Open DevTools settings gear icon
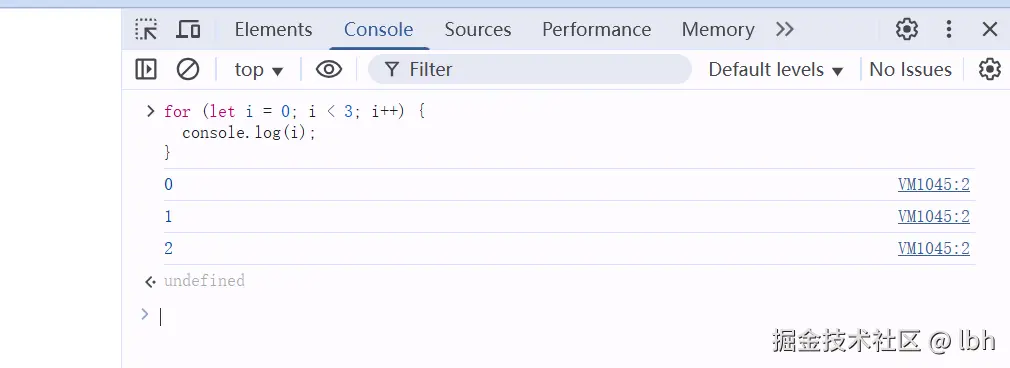The height and width of the screenshot is (368, 1010). point(907,29)
